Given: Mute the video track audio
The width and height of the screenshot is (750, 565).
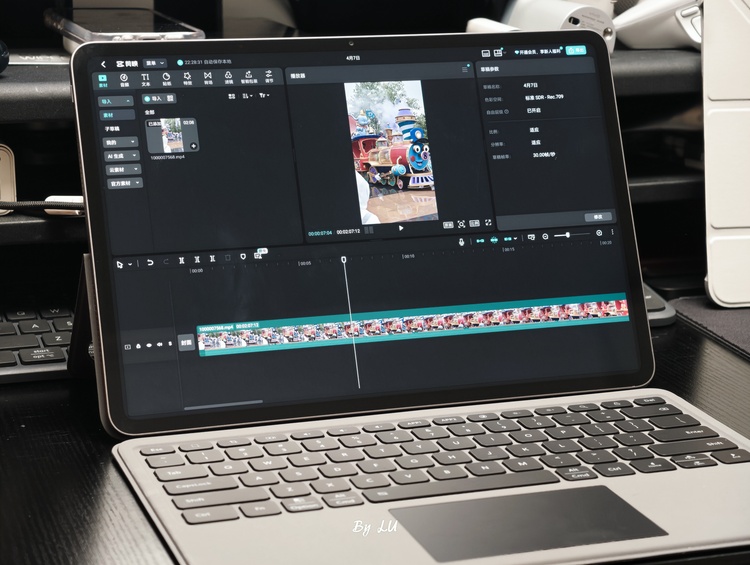Looking at the screenshot, I should tap(161, 346).
